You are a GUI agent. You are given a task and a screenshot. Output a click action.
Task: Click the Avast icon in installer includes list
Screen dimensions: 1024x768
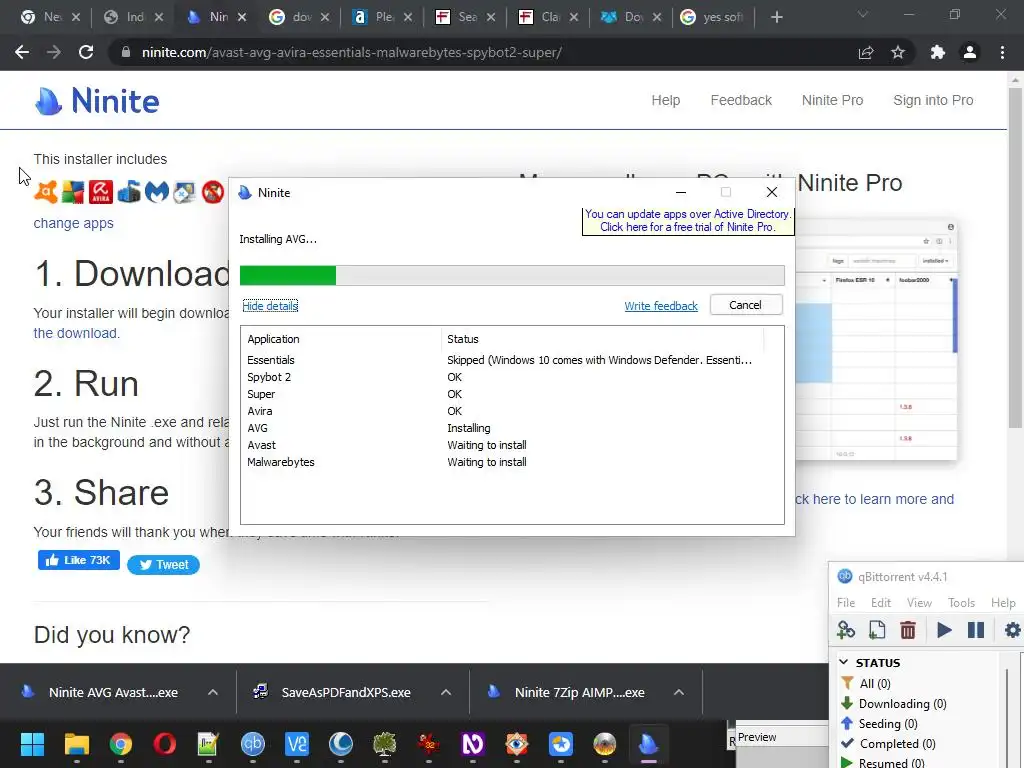point(46,192)
